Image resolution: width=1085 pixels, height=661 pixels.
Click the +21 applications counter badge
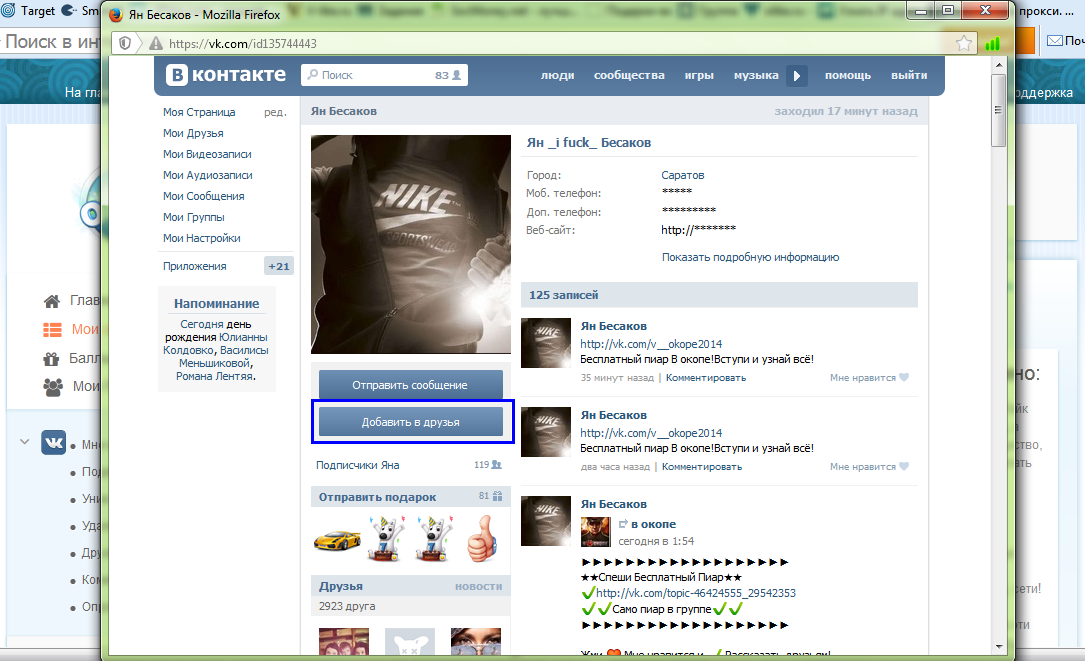279,266
